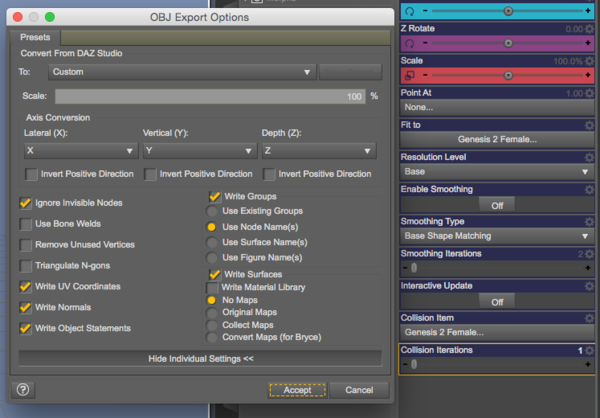This screenshot has width=600, height=418.
Task: Select Use Figure Name(s) radio
Action: (x=212, y=258)
